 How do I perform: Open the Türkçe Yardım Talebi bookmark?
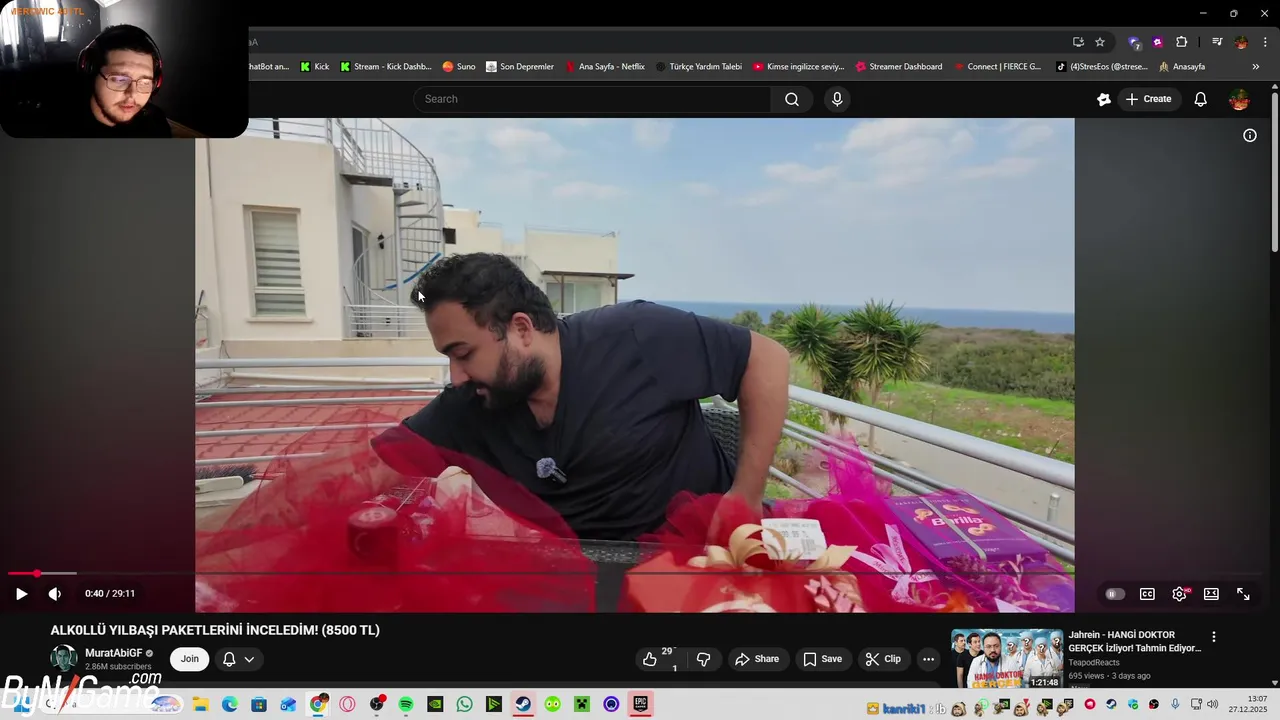699,67
